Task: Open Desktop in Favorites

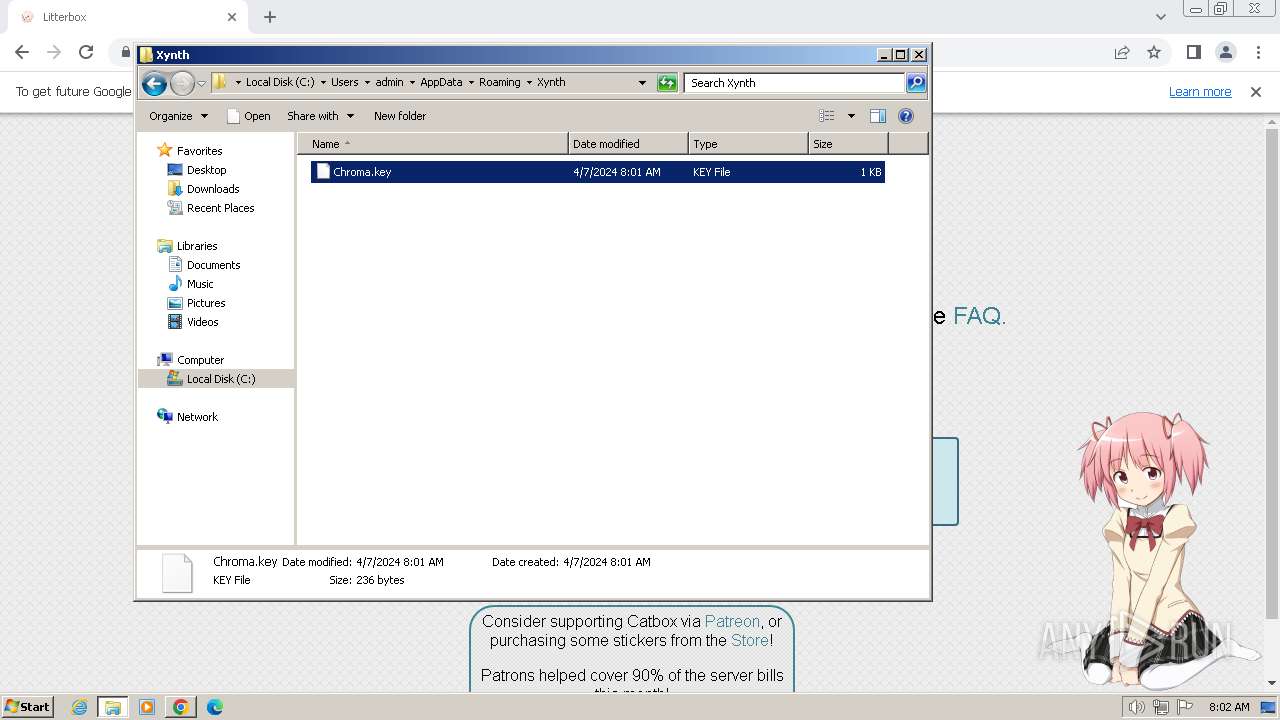Action: 206,170
